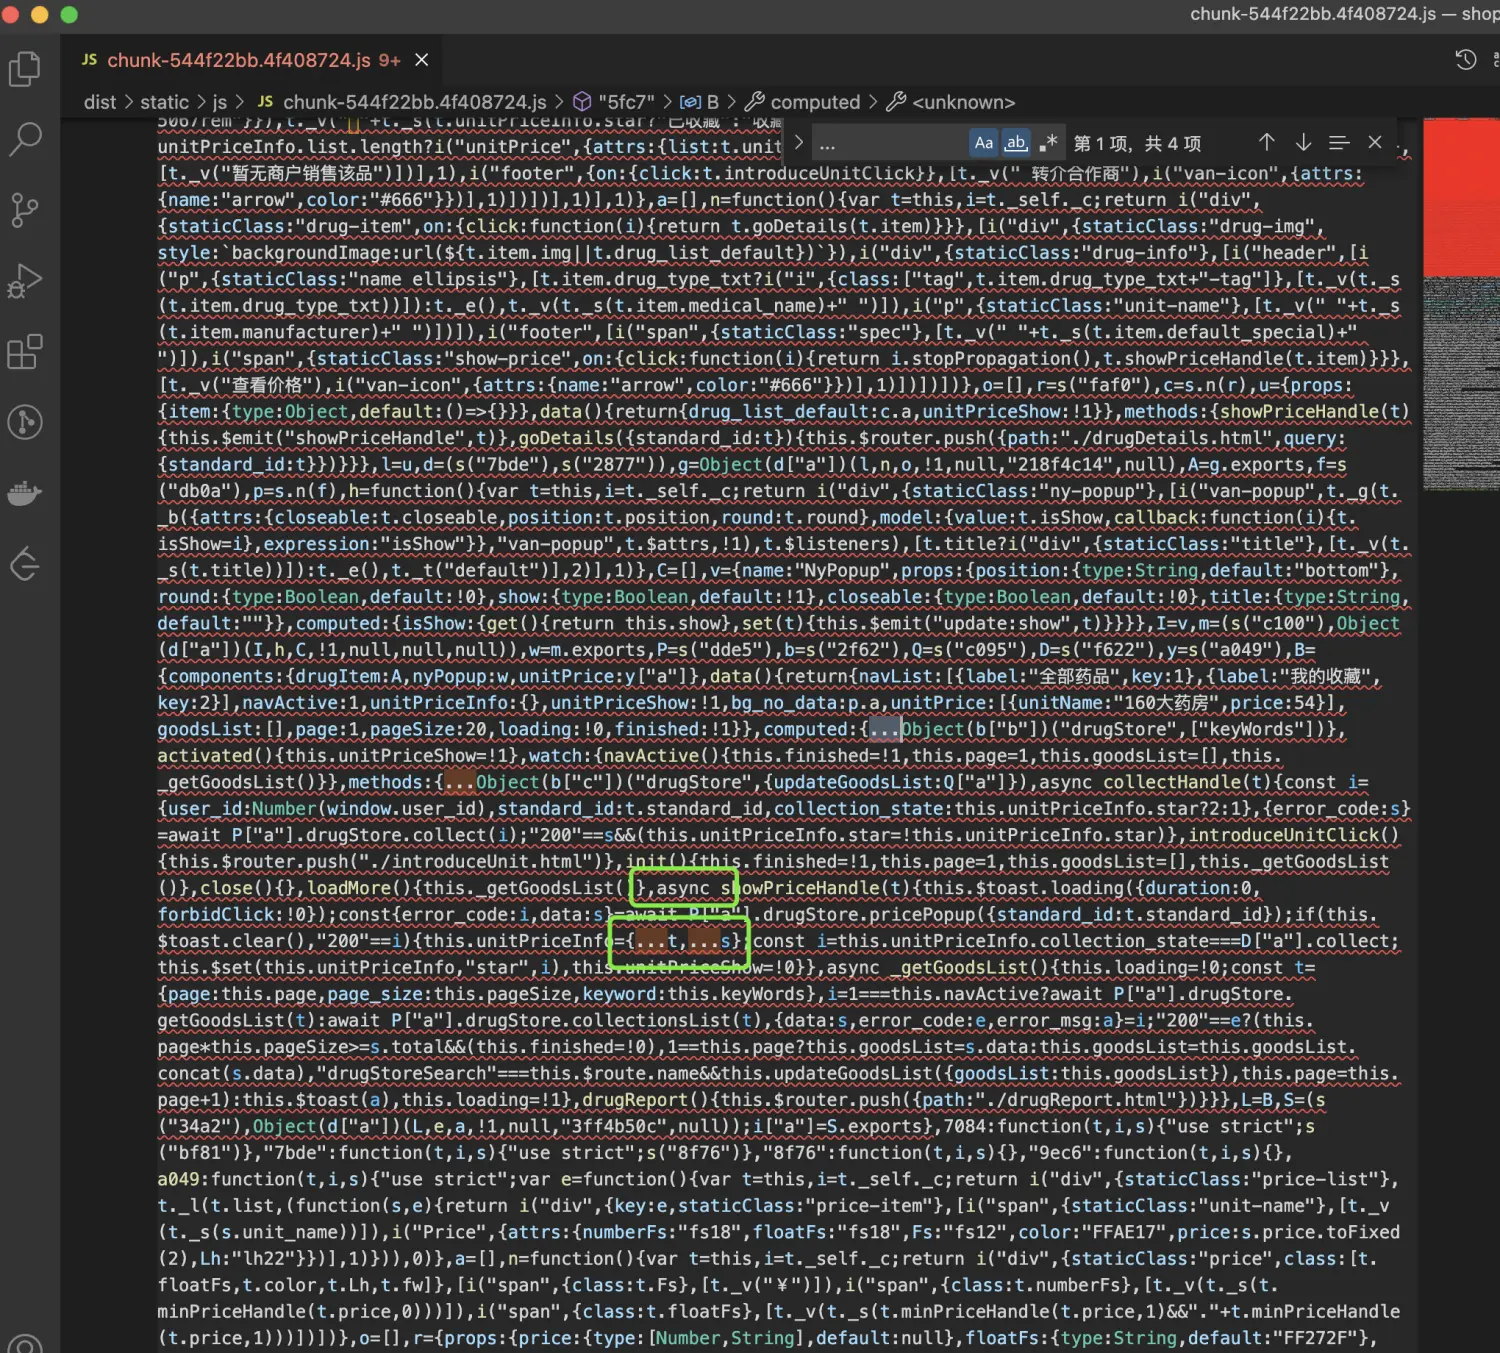
Task: Open the Git Graph icon in sidebar
Action: 24,422
